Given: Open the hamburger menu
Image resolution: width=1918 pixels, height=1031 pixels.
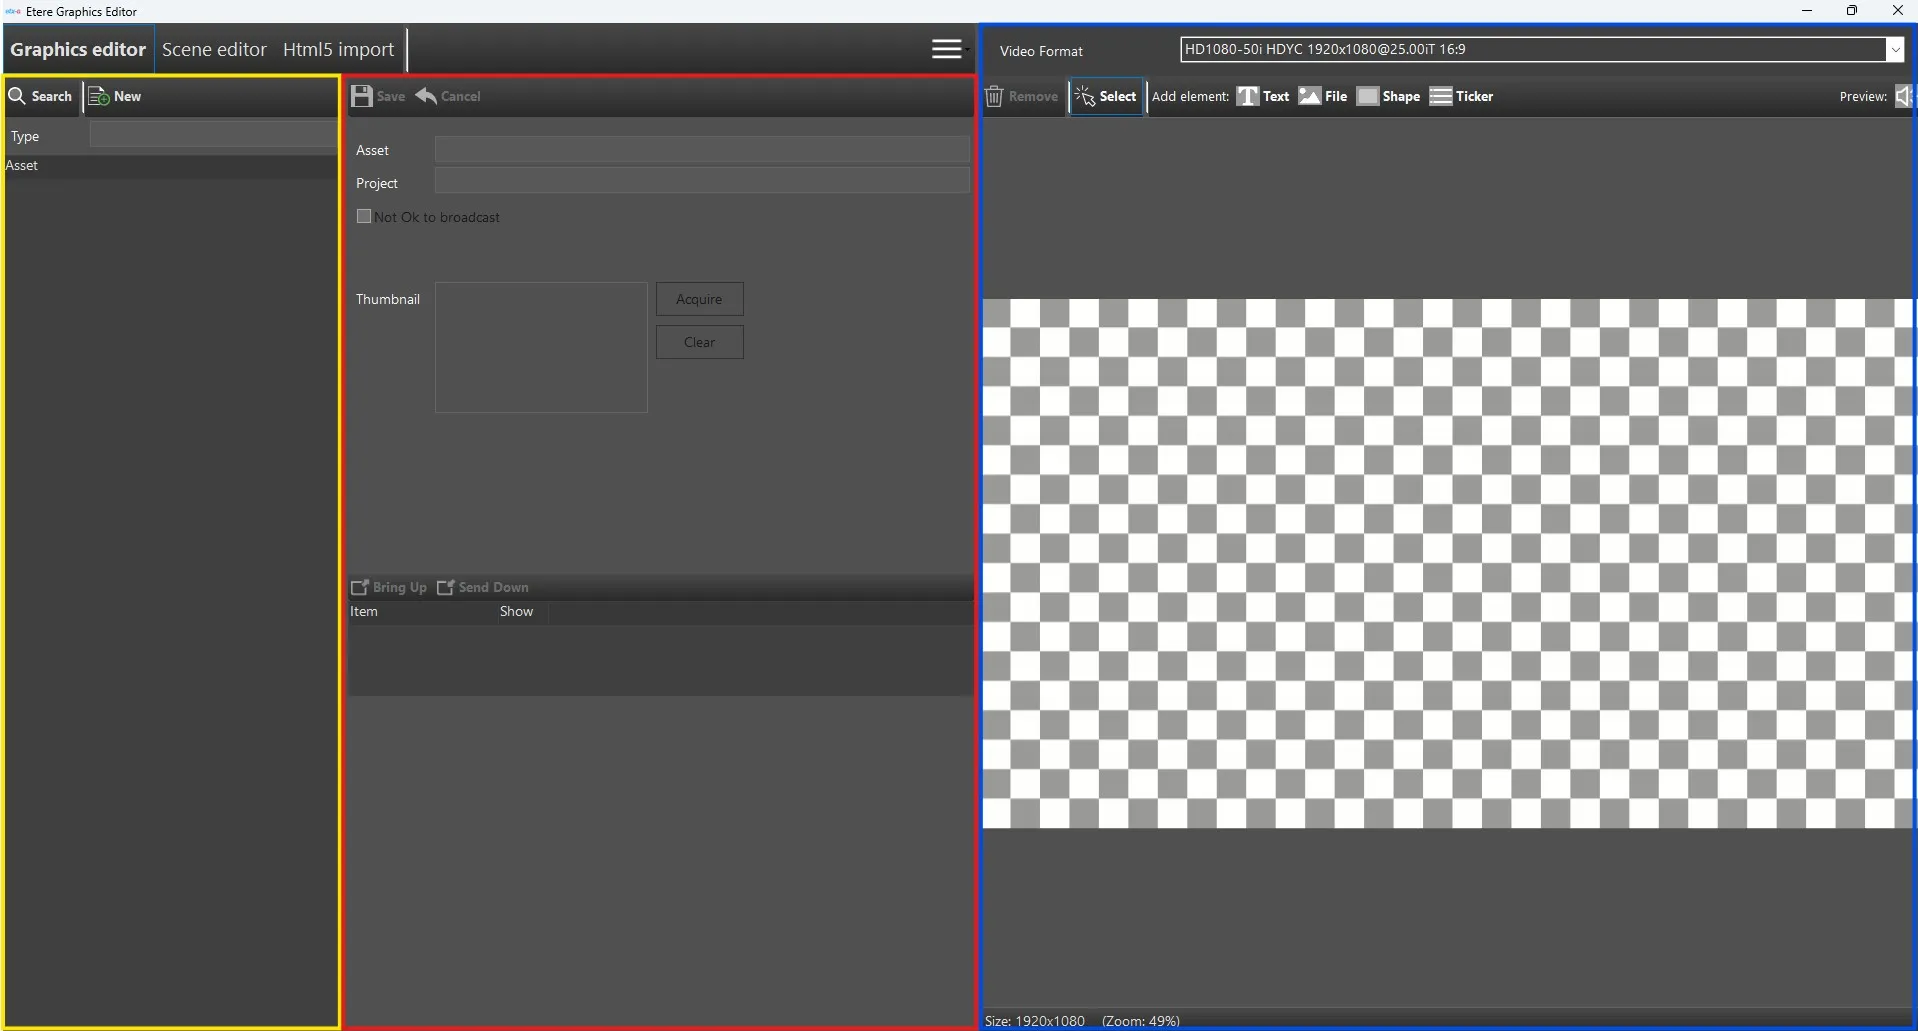Looking at the screenshot, I should (947, 49).
